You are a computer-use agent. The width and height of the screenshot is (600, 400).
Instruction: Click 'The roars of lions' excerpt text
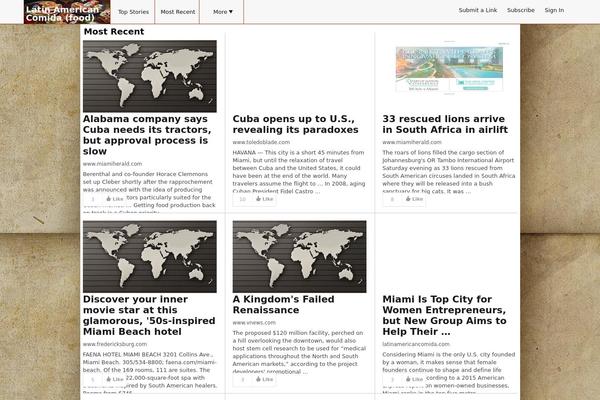pyautogui.click(x=448, y=171)
